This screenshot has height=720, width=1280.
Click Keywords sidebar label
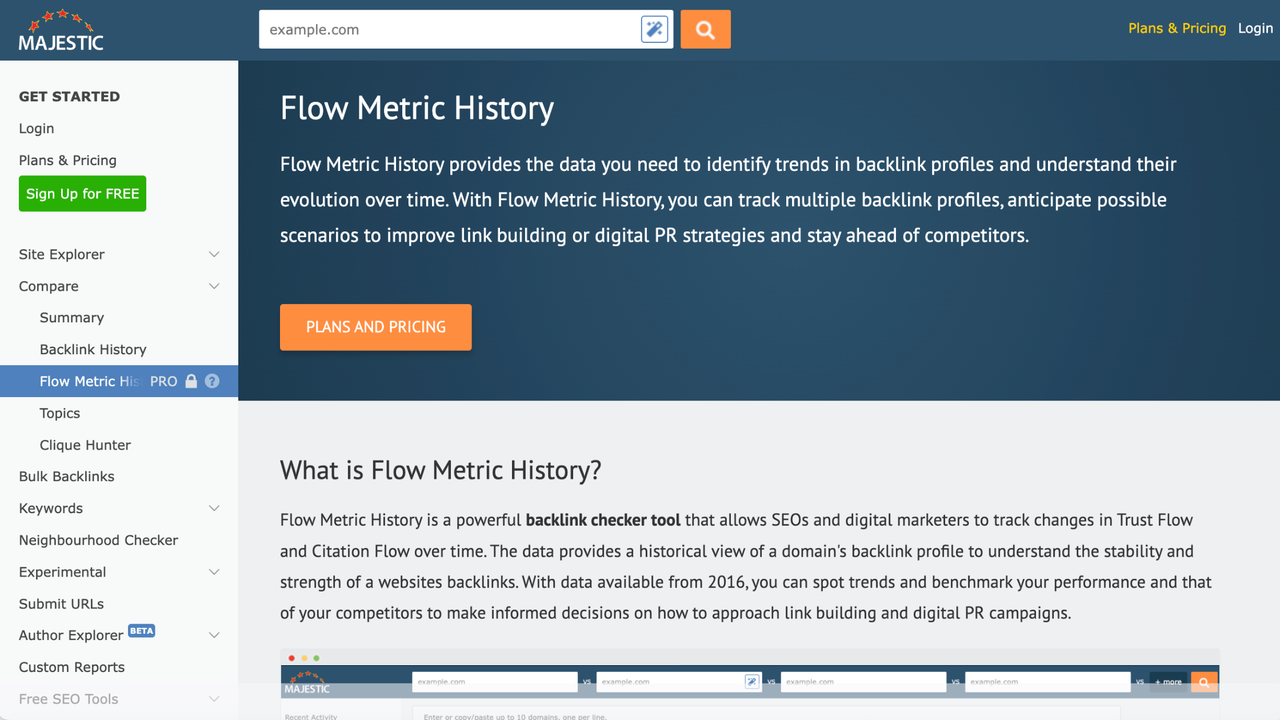coord(51,508)
